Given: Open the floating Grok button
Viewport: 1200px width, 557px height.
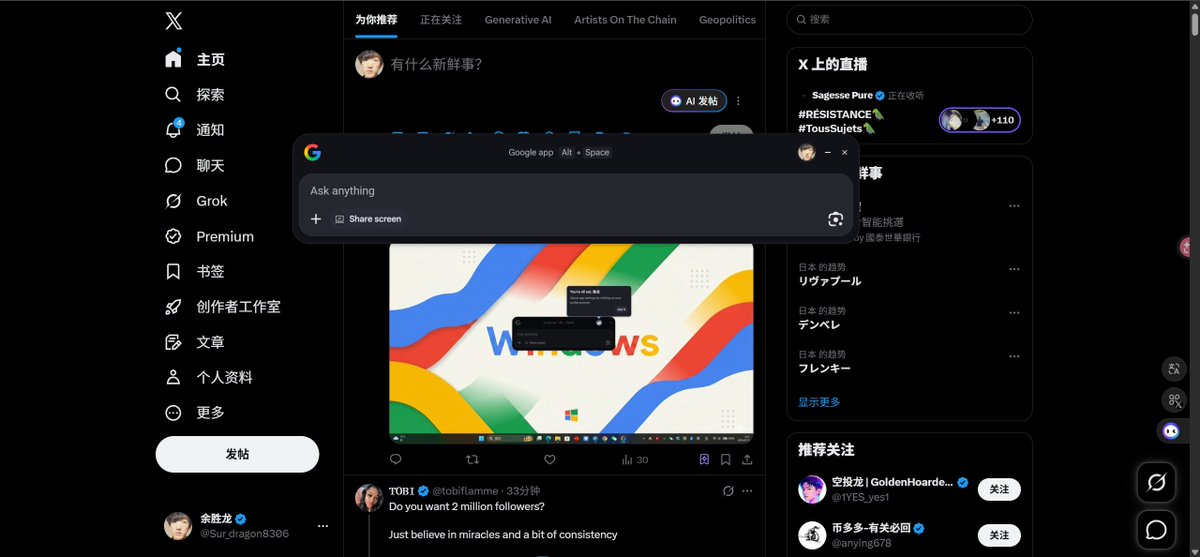Looking at the screenshot, I should tap(1156, 482).
